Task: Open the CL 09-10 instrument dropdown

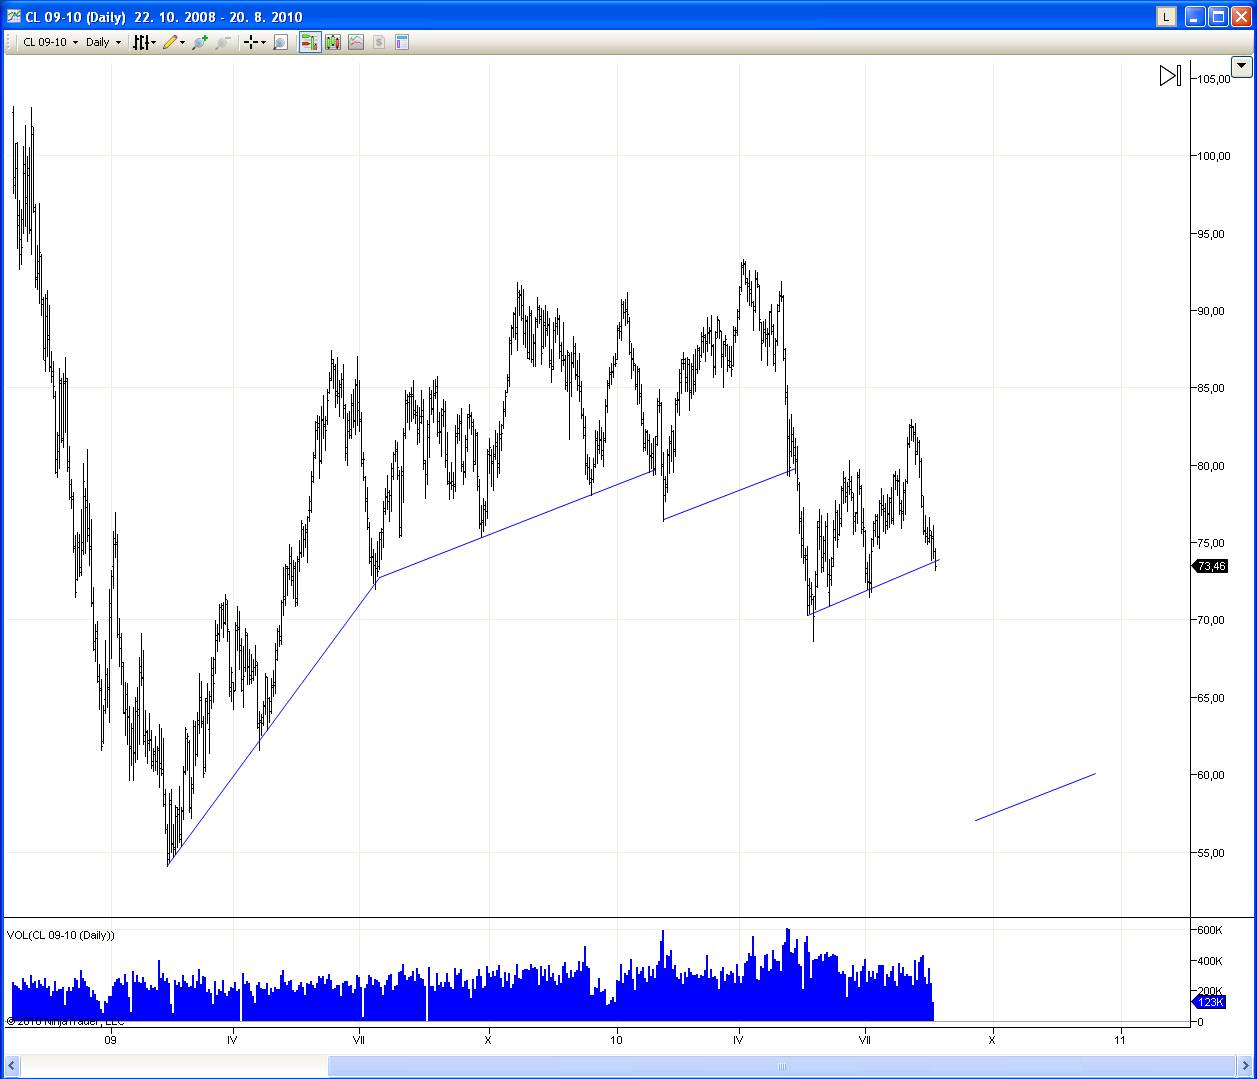Action: pos(50,42)
